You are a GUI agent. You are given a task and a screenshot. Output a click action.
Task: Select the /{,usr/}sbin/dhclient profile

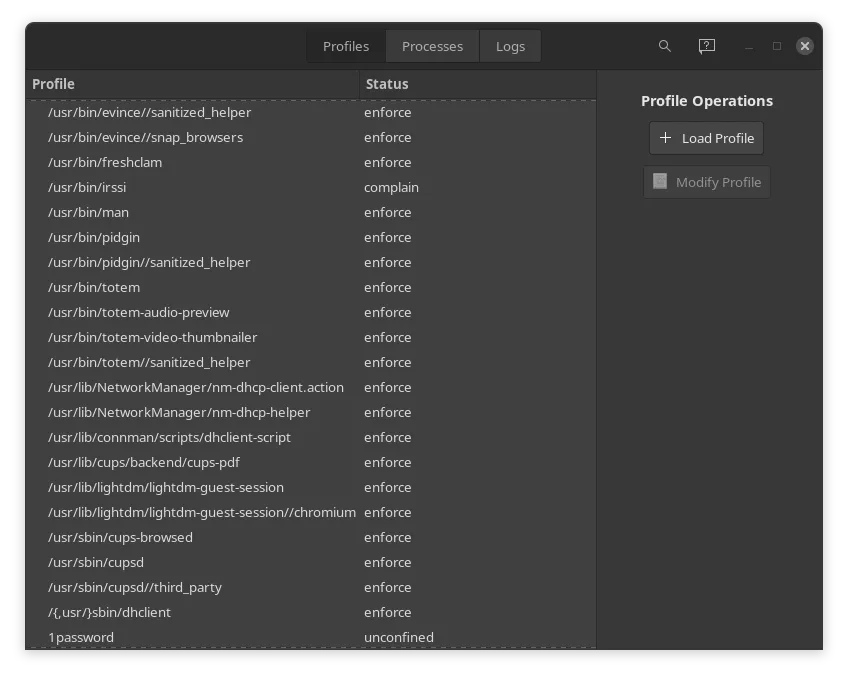click(x=200, y=612)
